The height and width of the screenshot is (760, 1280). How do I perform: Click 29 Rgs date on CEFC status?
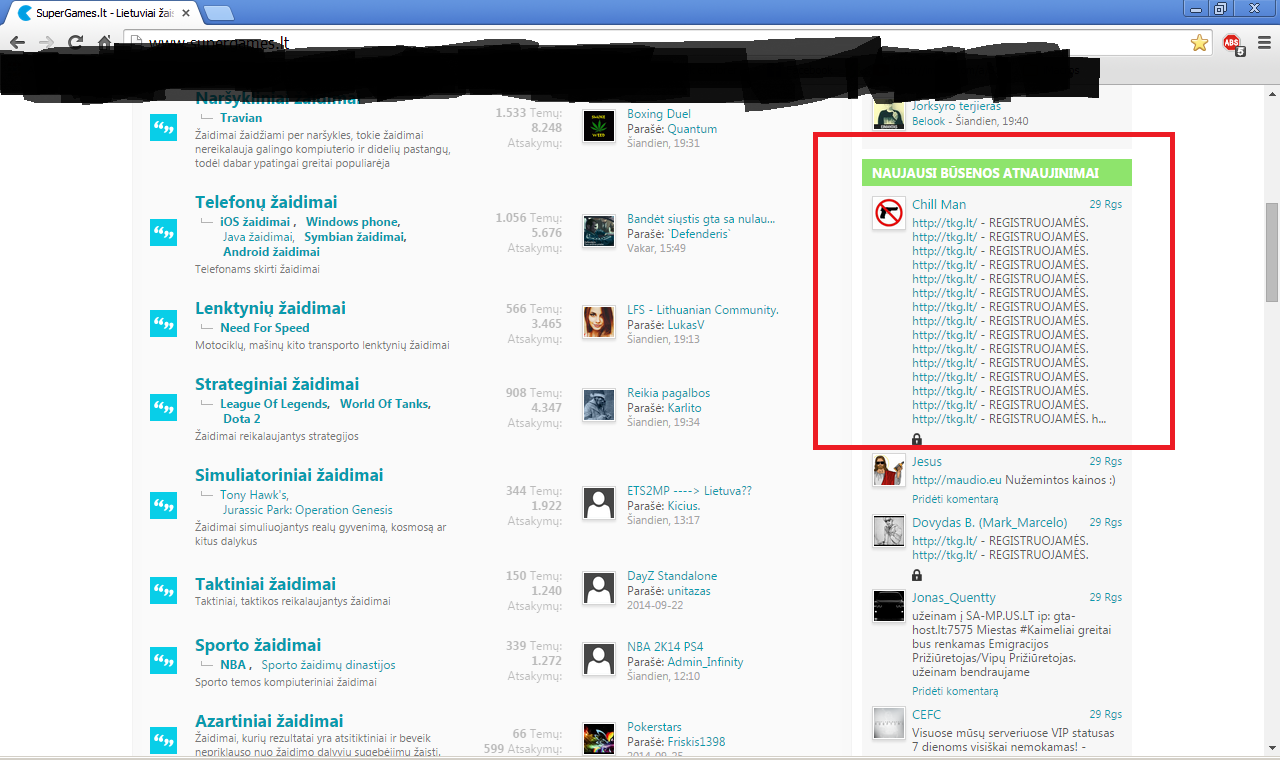click(x=1105, y=714)
